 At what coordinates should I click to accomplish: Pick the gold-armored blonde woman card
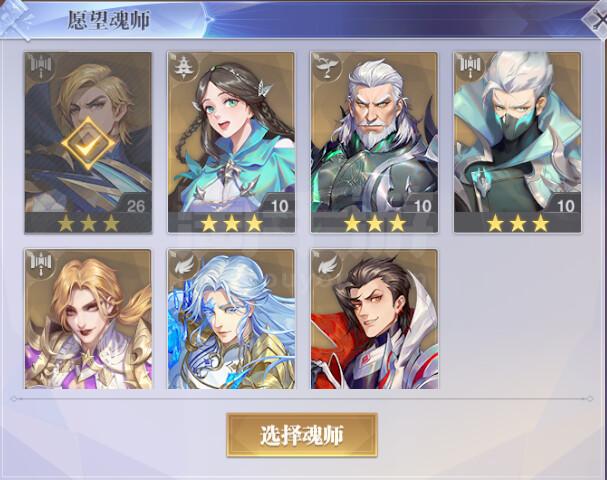pyautogui.click(x=88, y=319)
